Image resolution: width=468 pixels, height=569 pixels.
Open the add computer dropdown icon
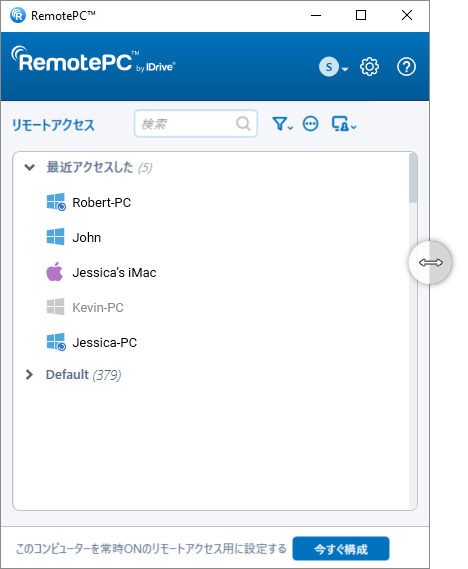click(x=344, y=124)
